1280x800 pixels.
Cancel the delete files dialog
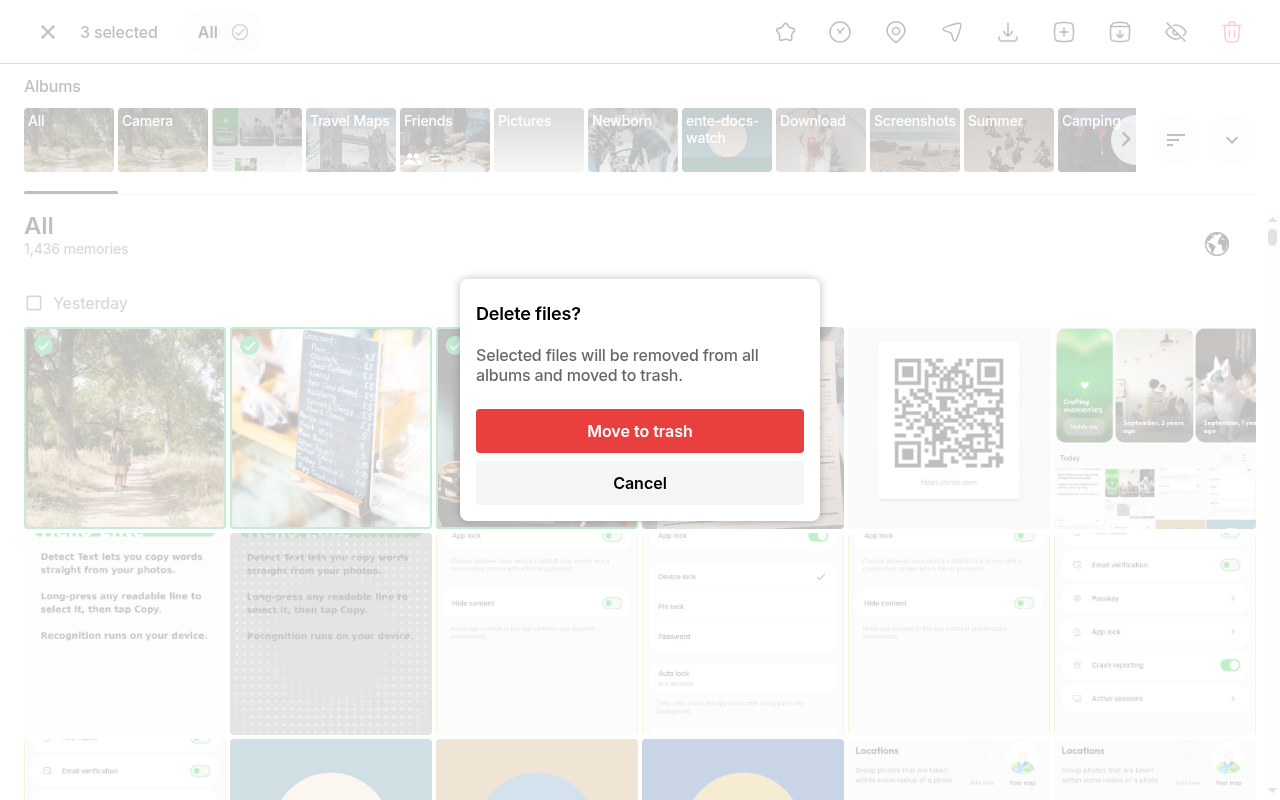(640, 483)
